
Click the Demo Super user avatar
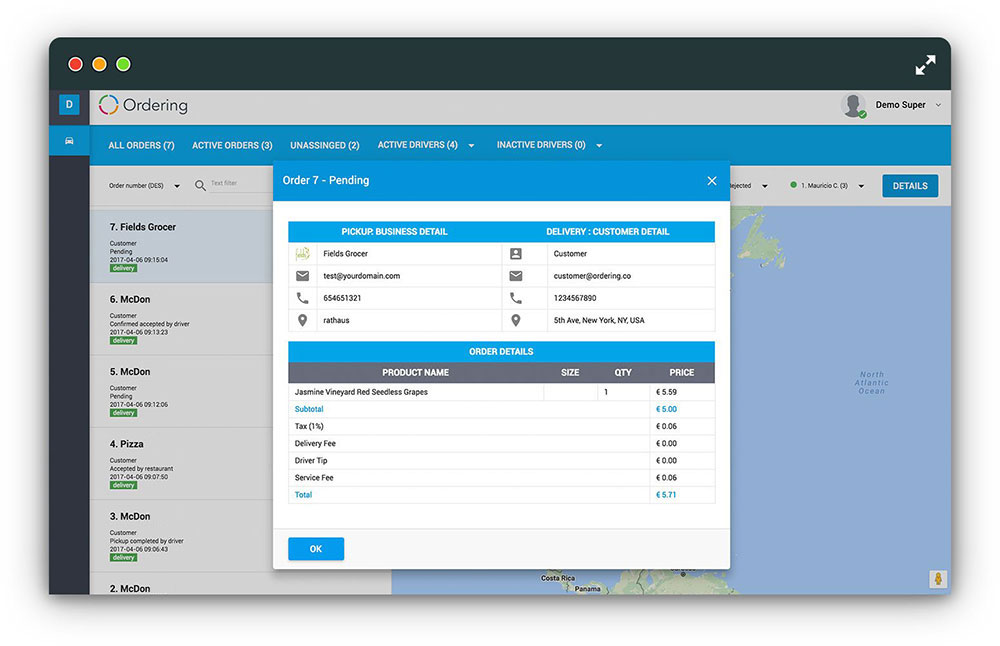(853, 105)
